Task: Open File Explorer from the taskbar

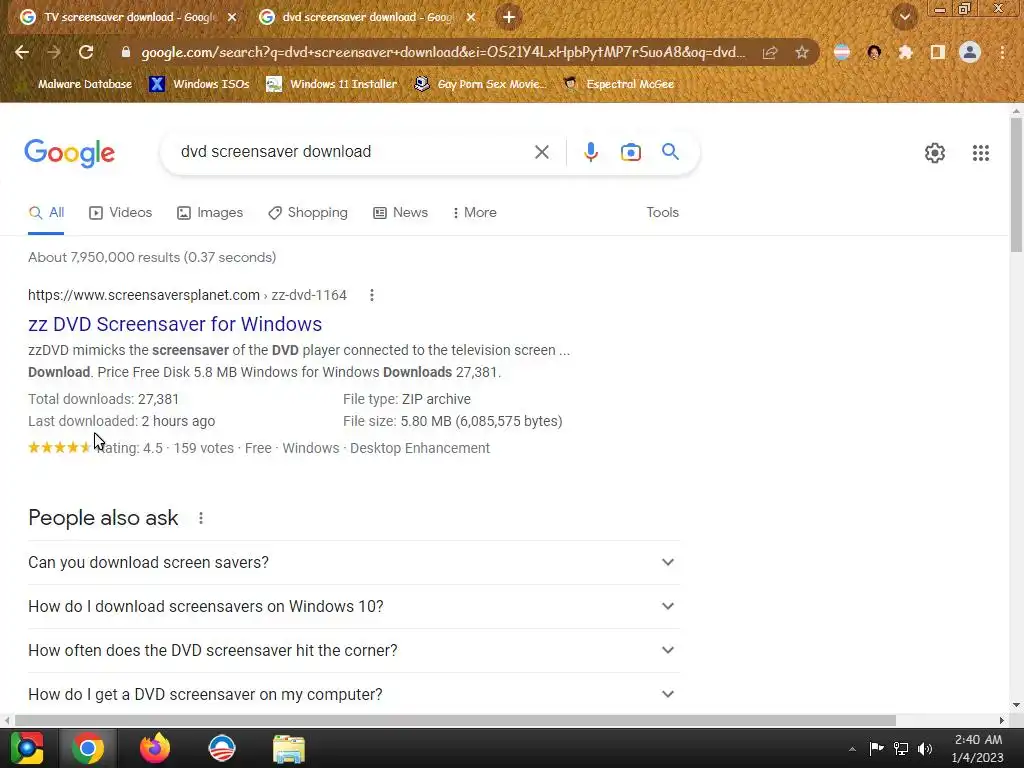Action: 289,748
